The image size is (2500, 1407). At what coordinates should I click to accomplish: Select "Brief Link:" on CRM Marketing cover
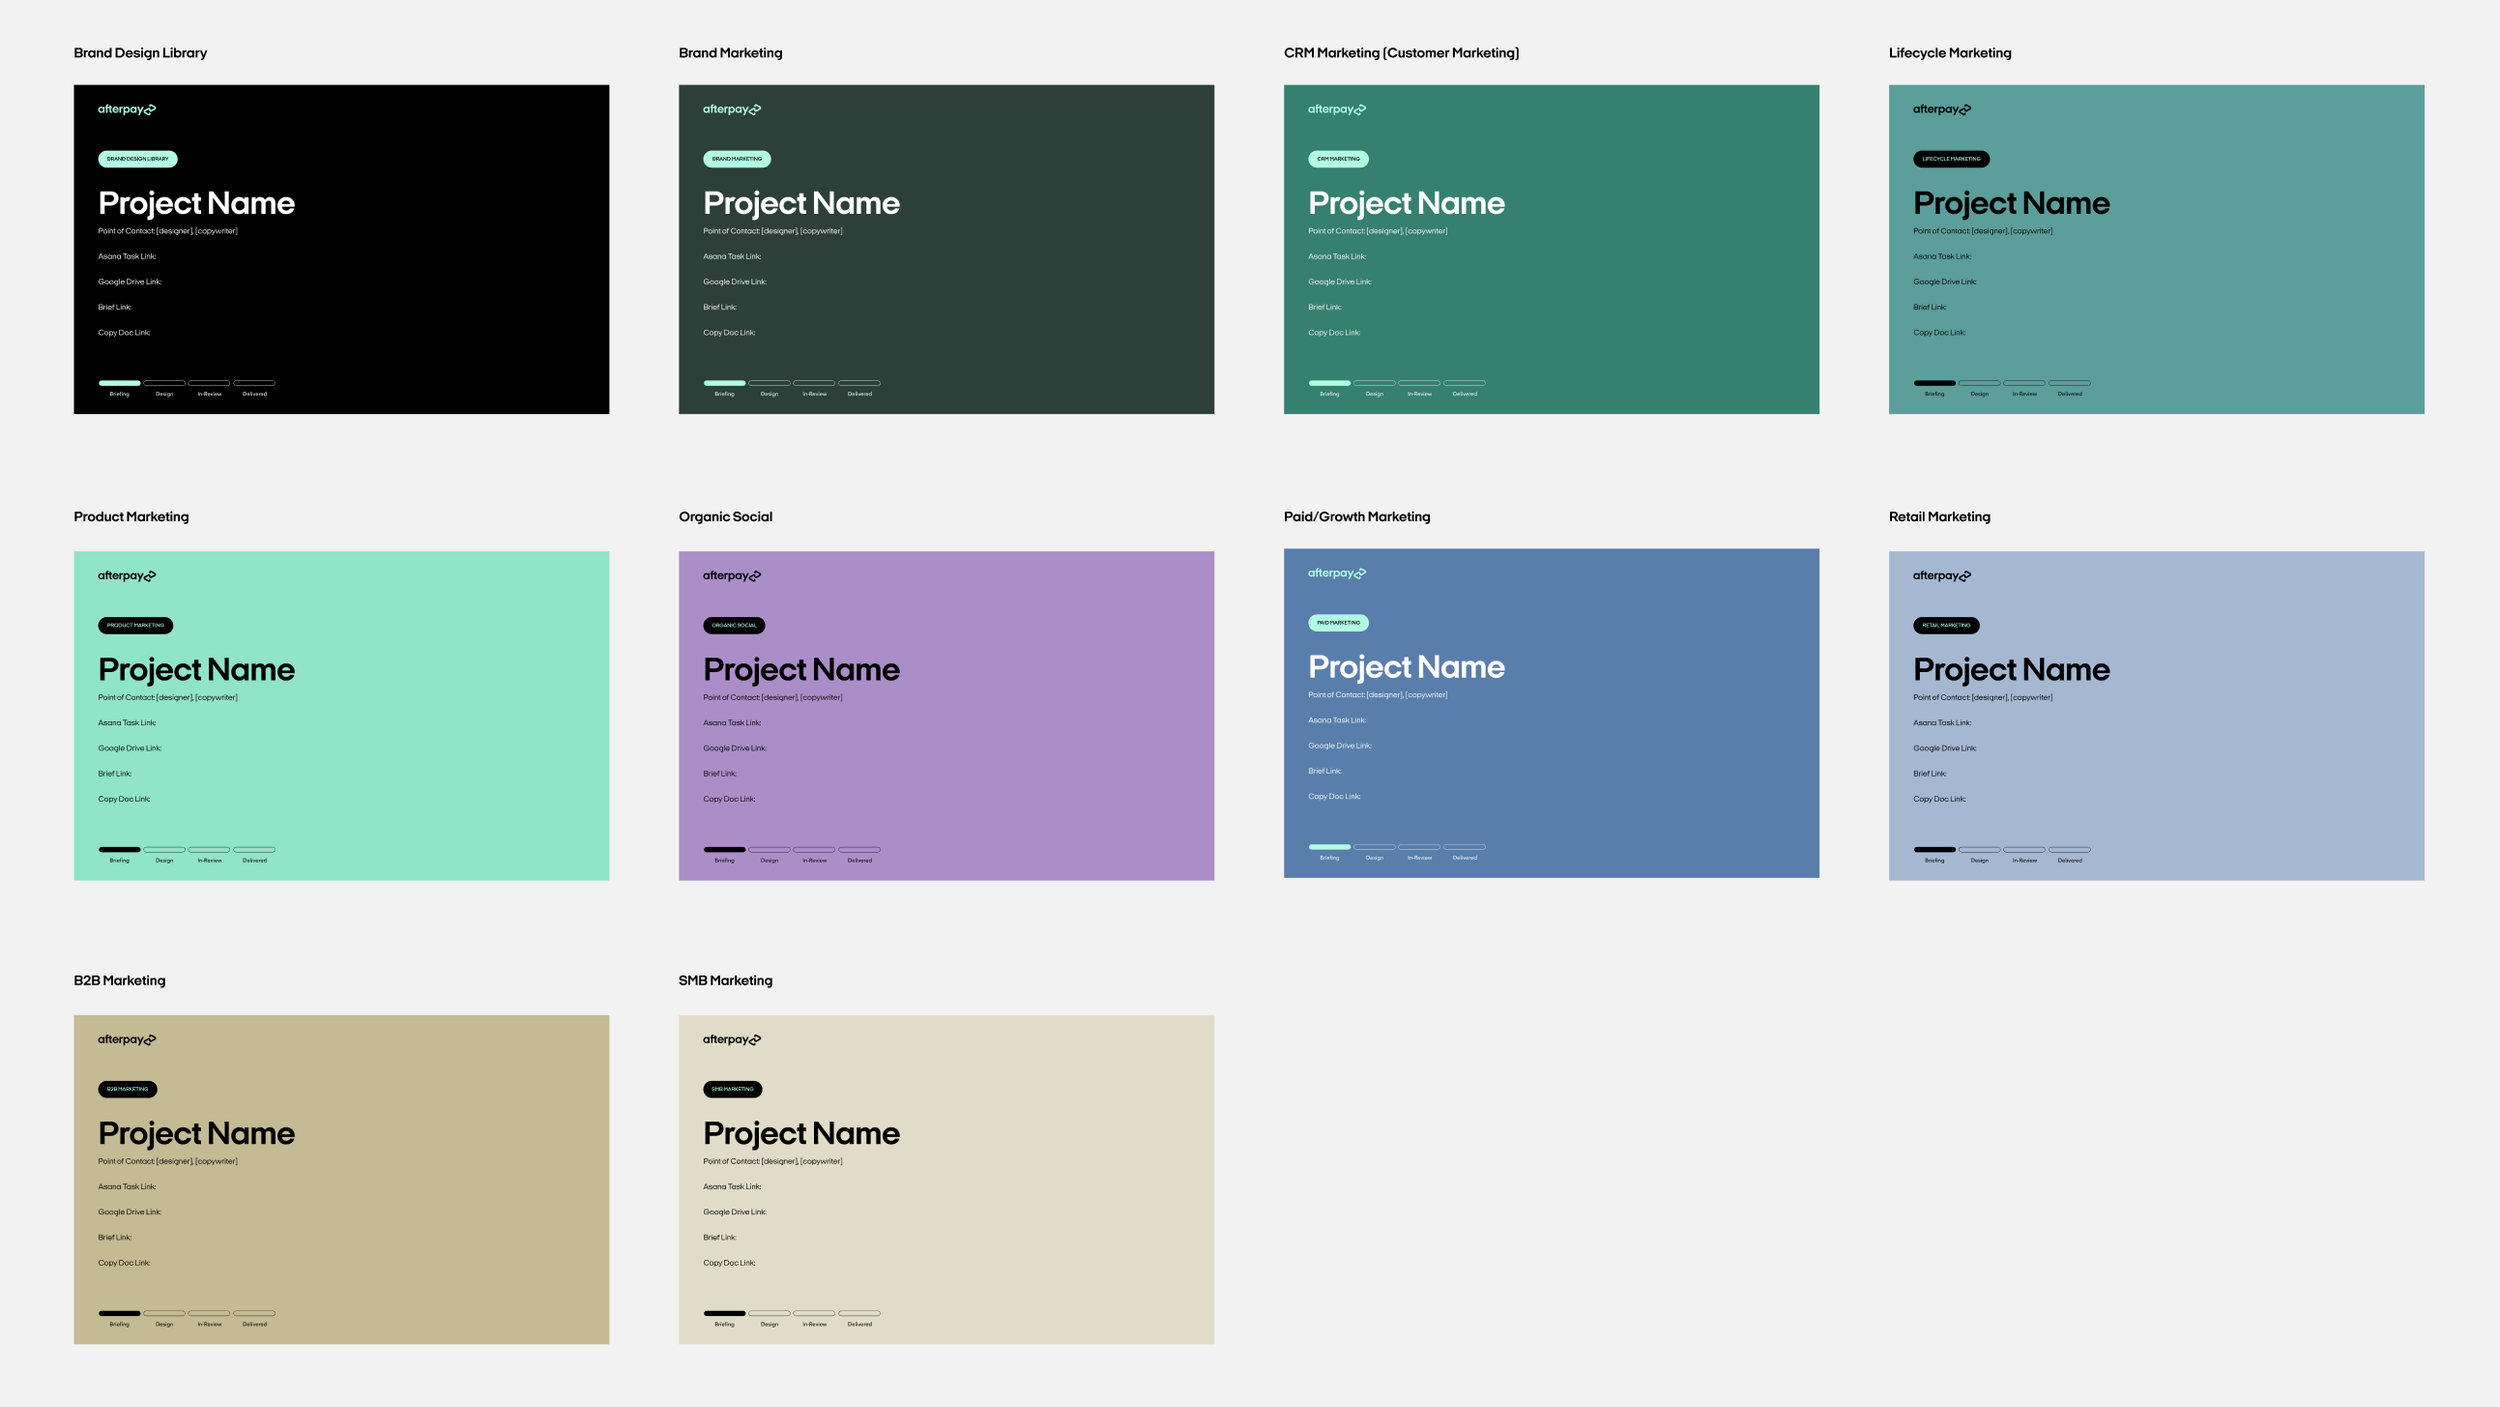point(1325,308)
